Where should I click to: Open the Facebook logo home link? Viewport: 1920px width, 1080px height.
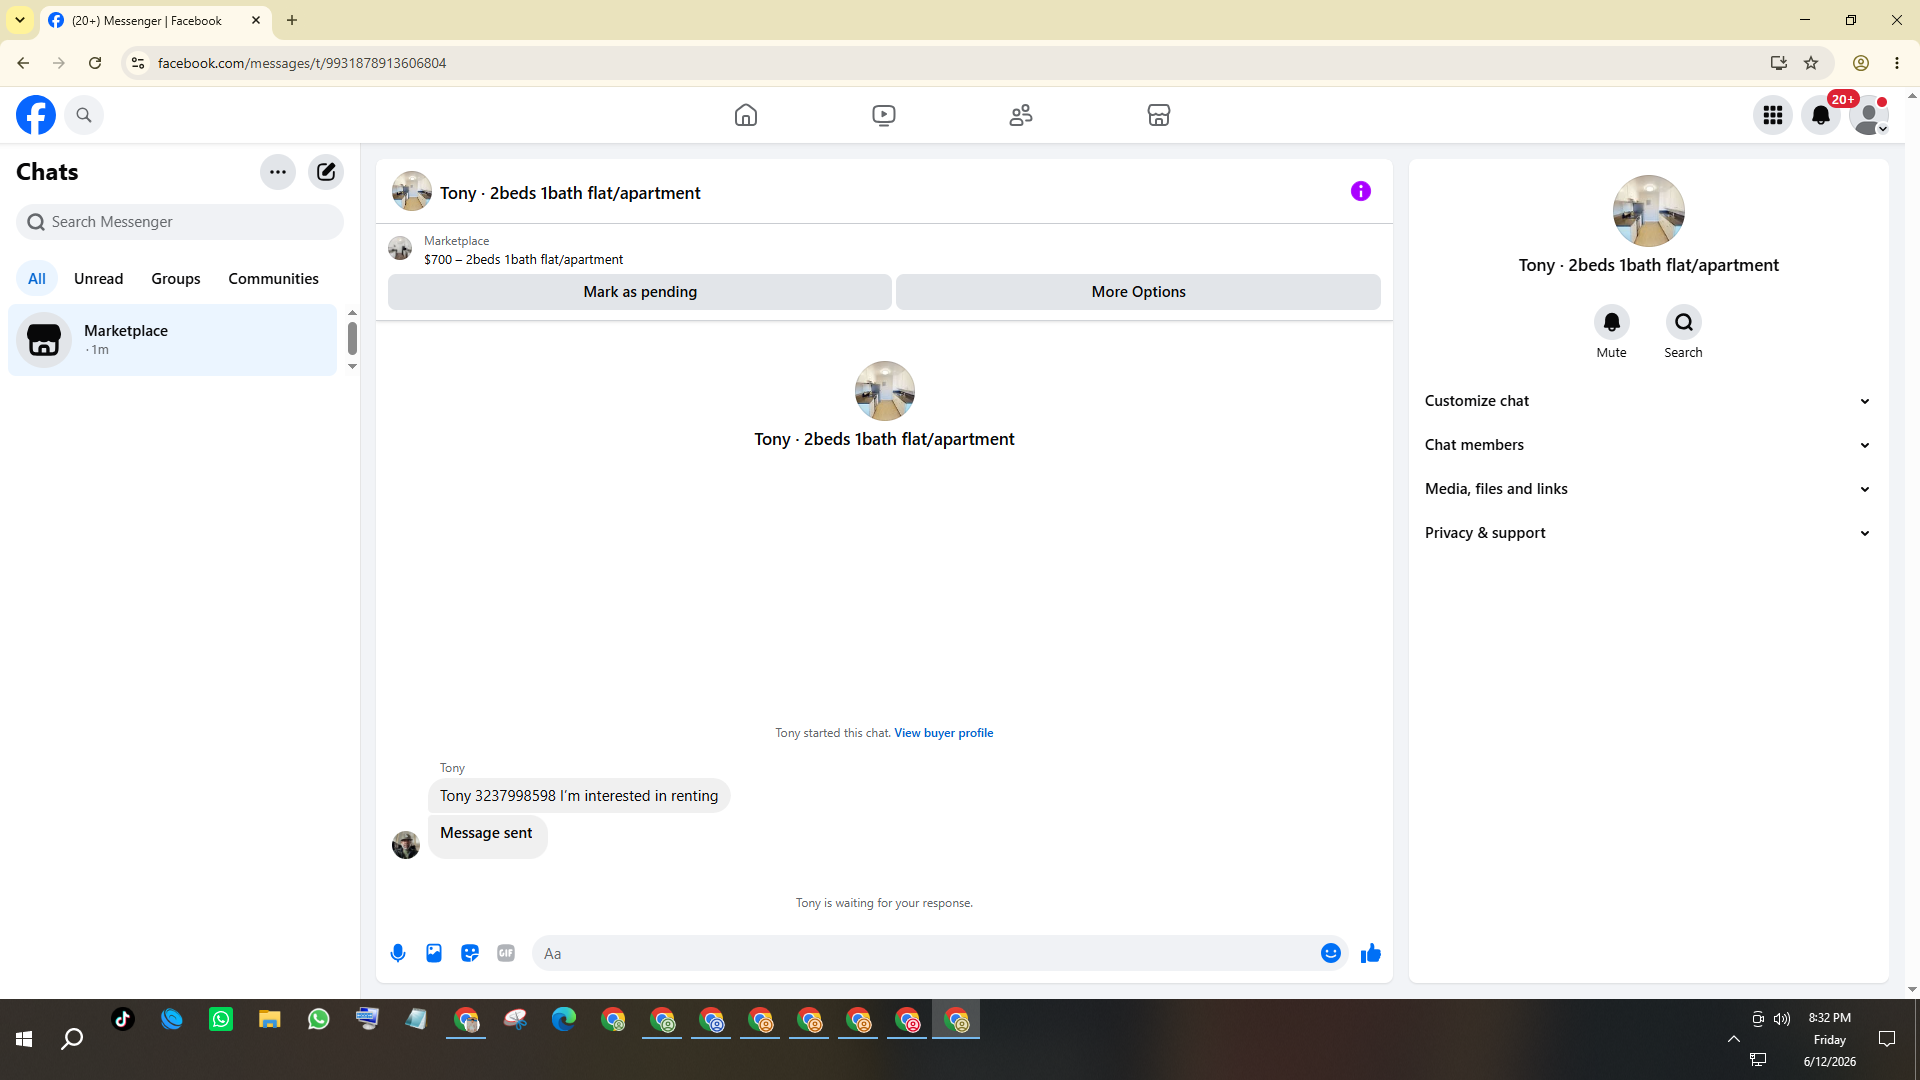[36, 115]
